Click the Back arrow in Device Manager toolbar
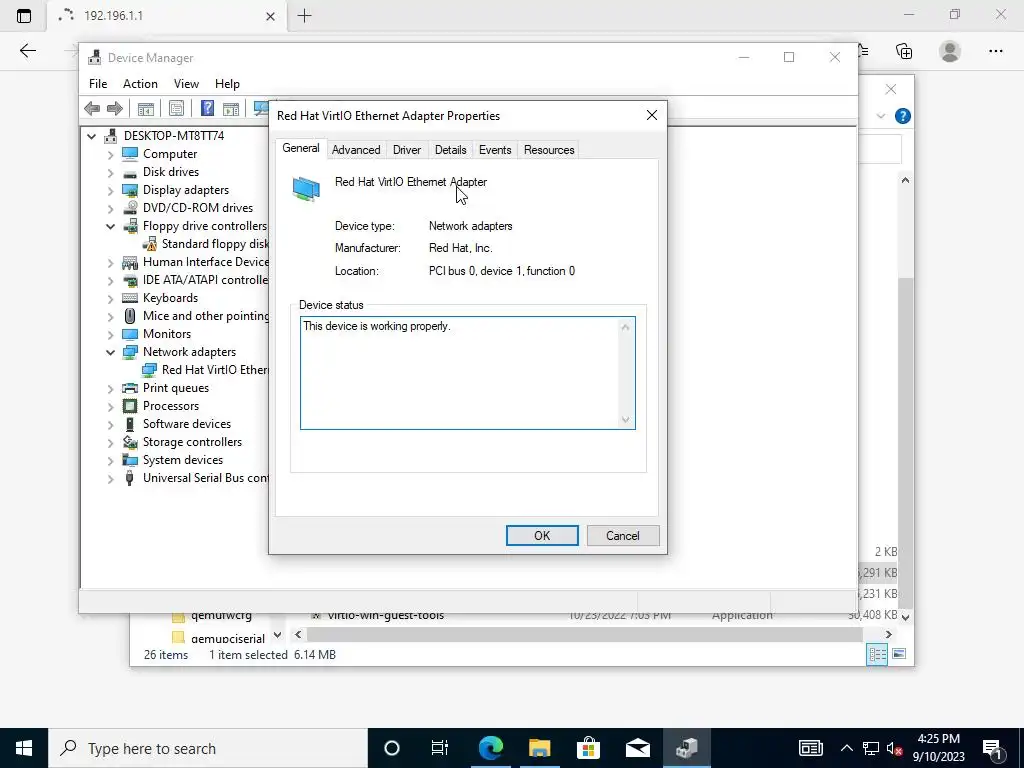The image size is (1024, 768). coord(92,108)
